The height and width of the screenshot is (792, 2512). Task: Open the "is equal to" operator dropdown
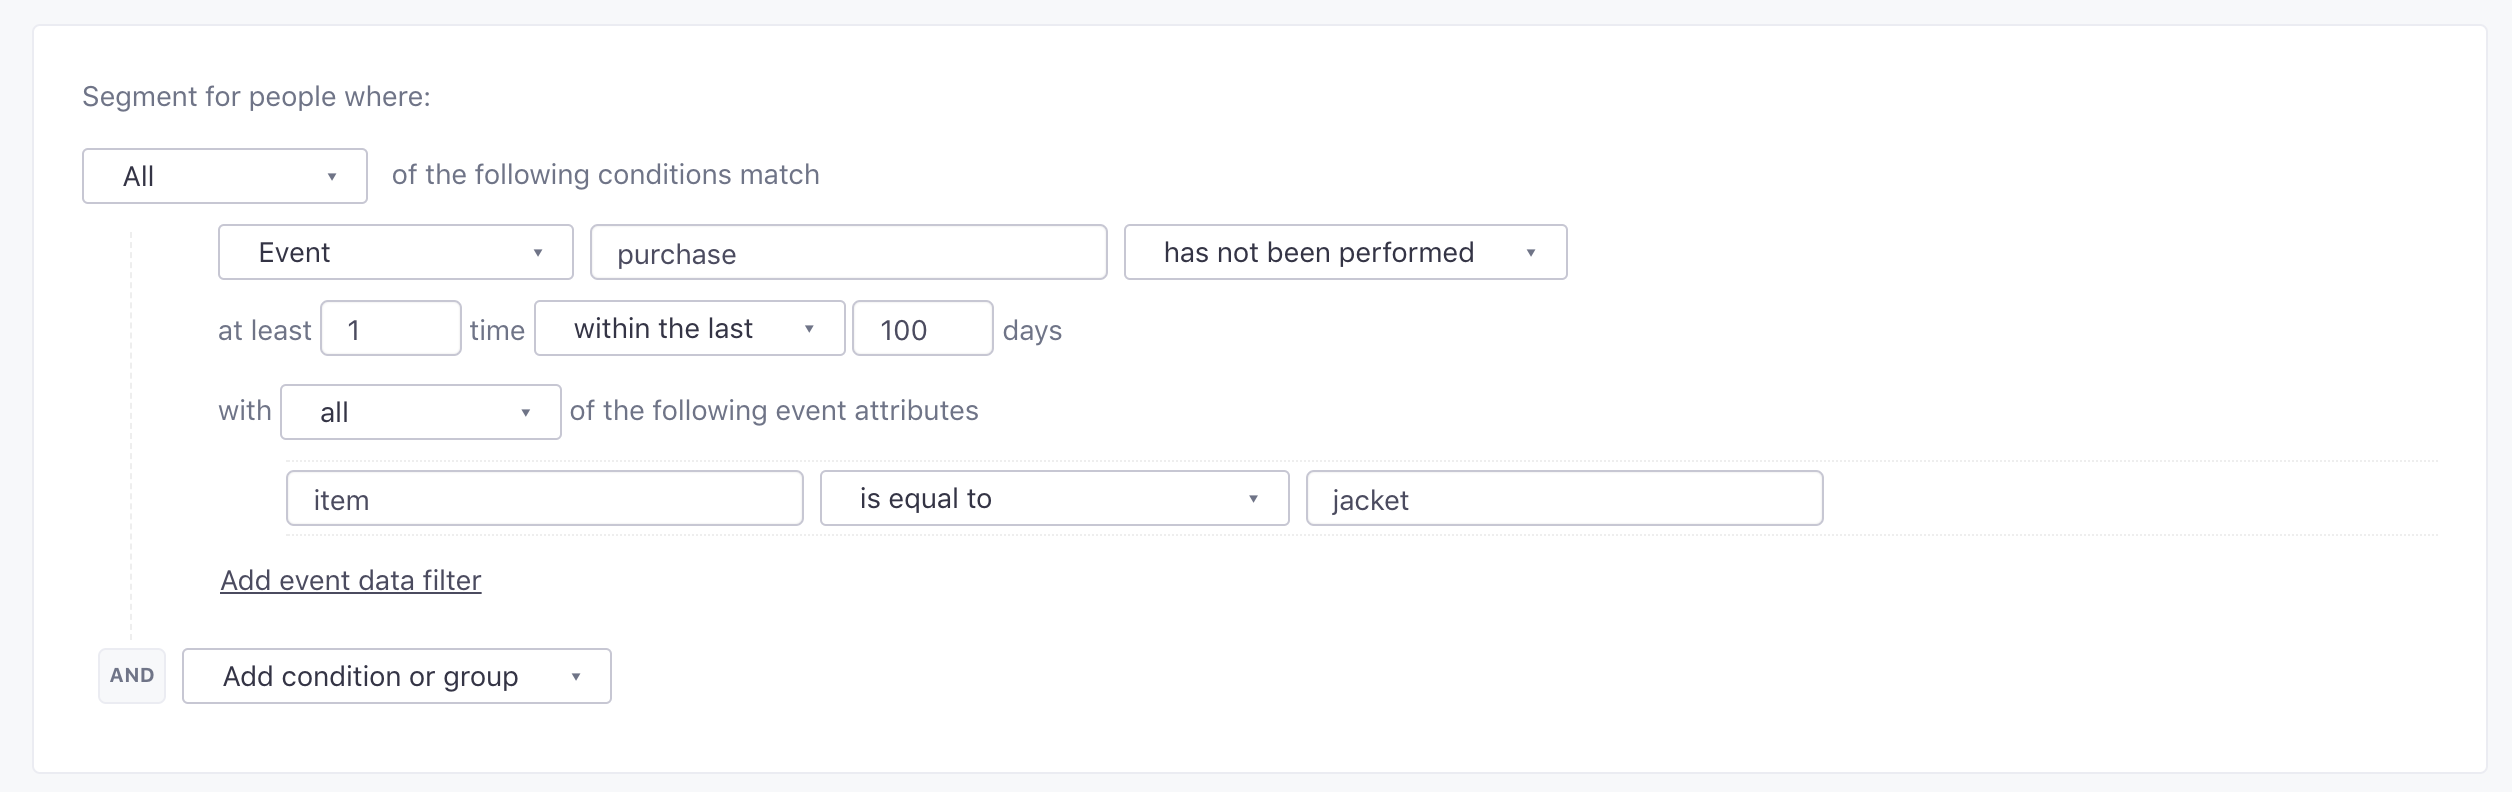point(1053,497)
